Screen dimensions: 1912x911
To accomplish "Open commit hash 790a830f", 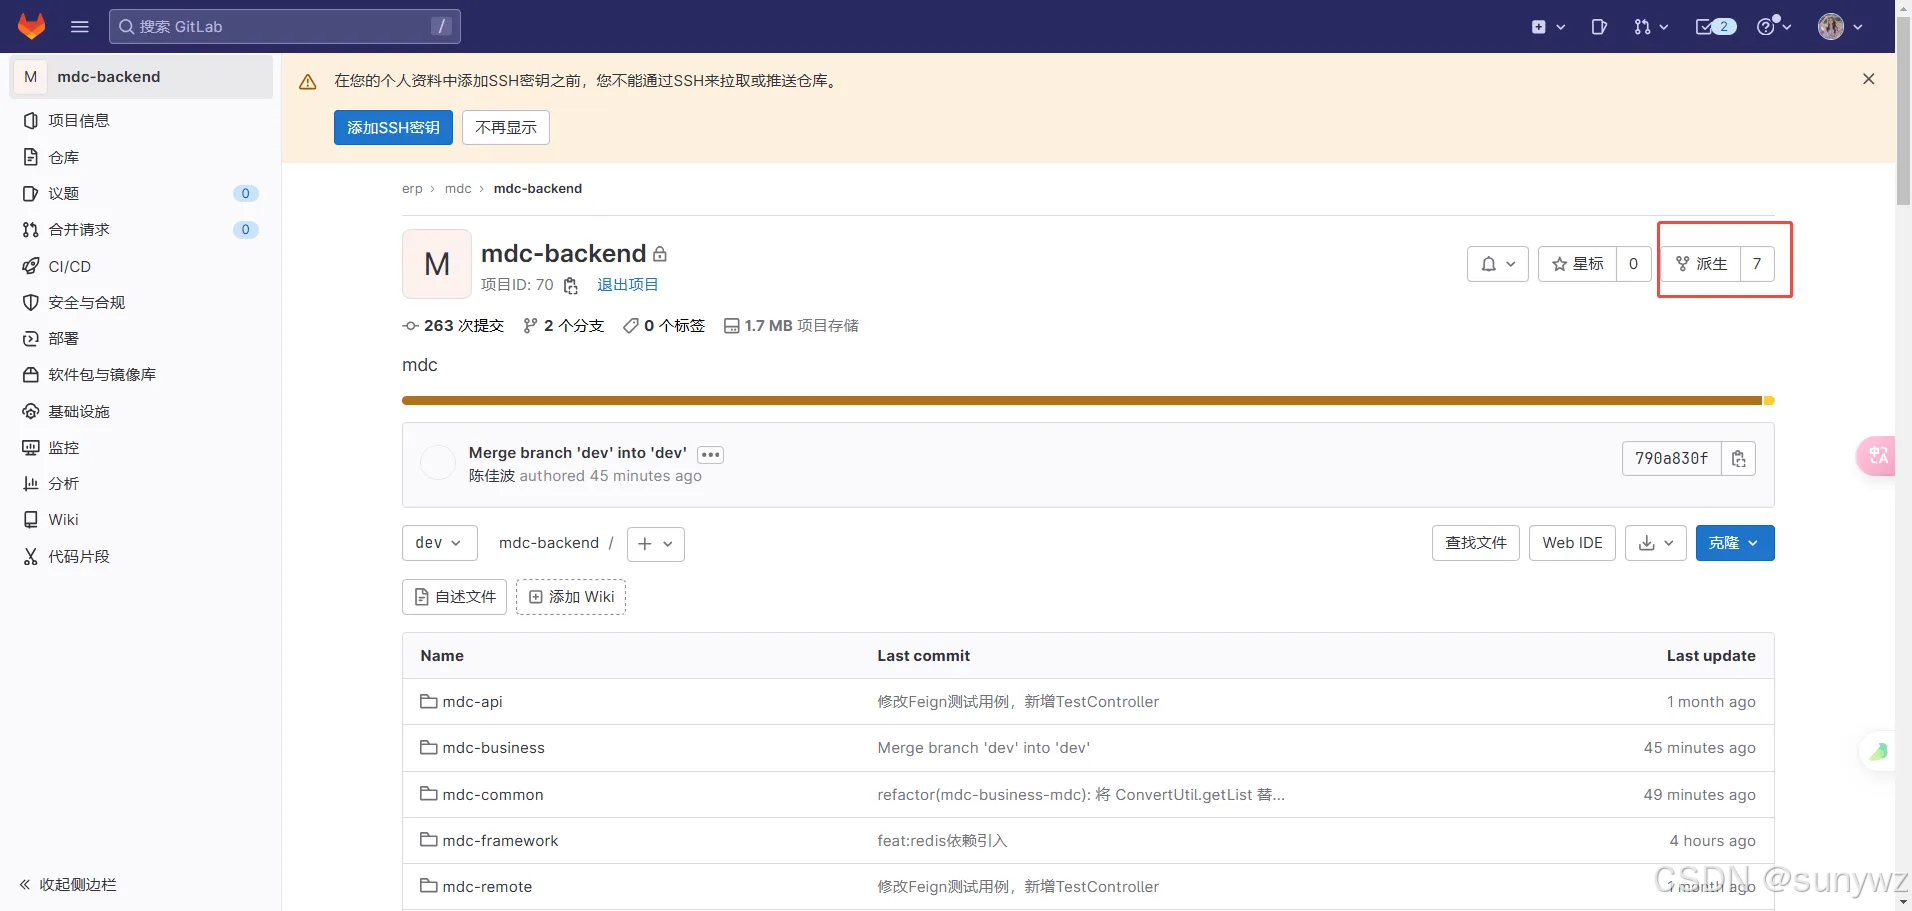I will pos(1671,459).
